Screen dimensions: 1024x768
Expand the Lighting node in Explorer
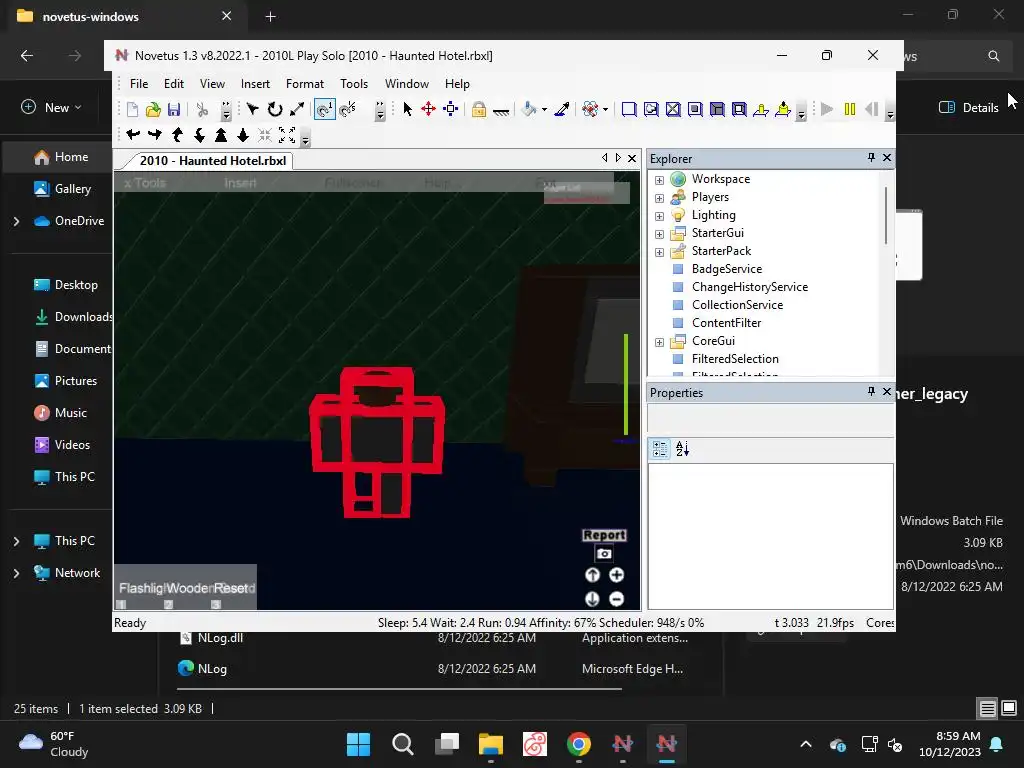point(660,216)
